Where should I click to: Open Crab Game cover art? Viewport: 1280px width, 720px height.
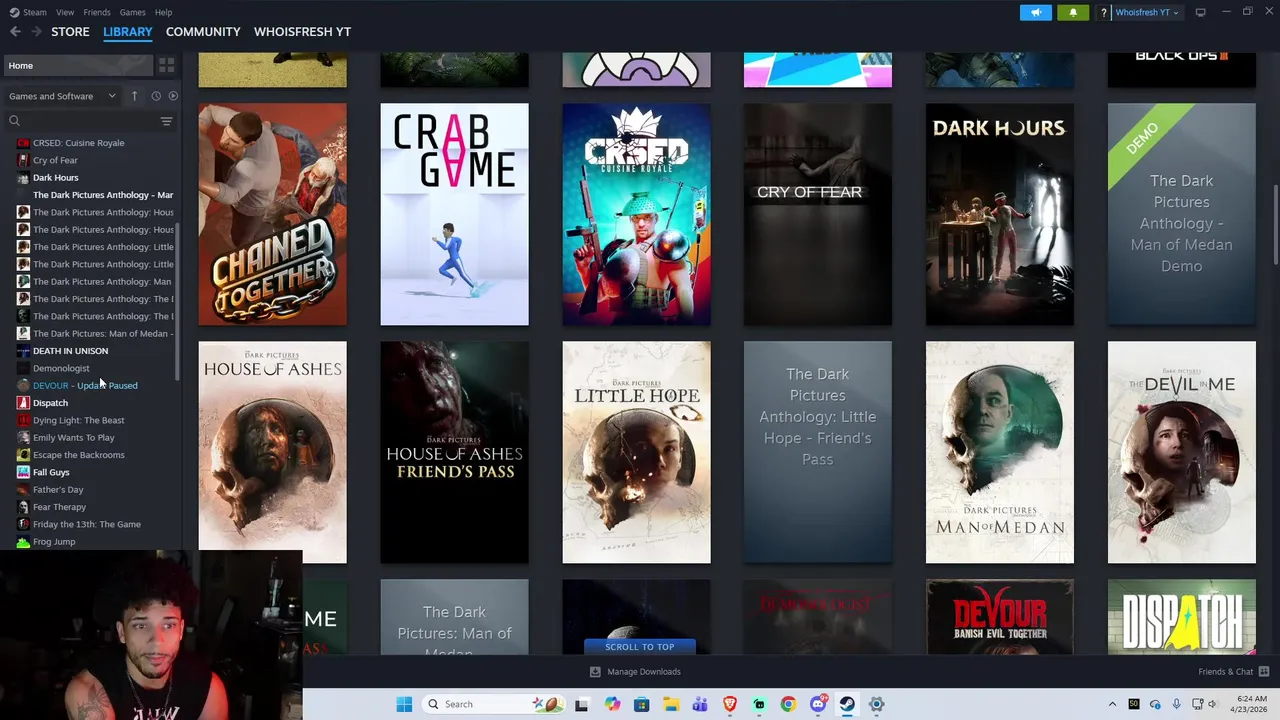[454, 214]
